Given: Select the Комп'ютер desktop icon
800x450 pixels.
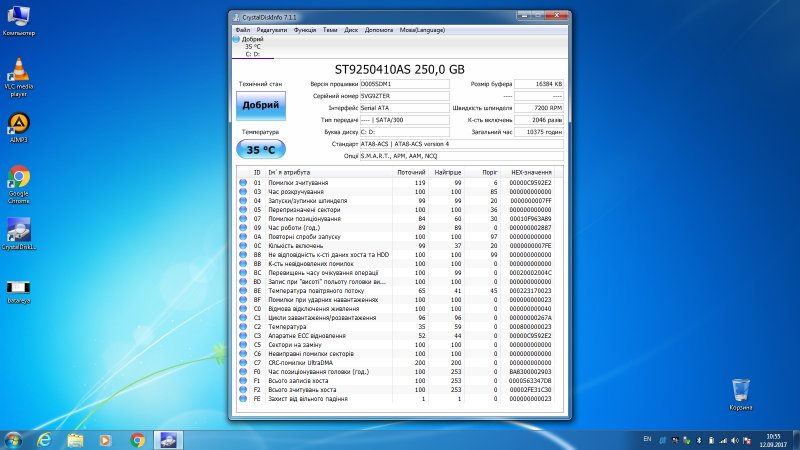Looking at the screenshot, I should pyautogui.click(x=19, y=18).
